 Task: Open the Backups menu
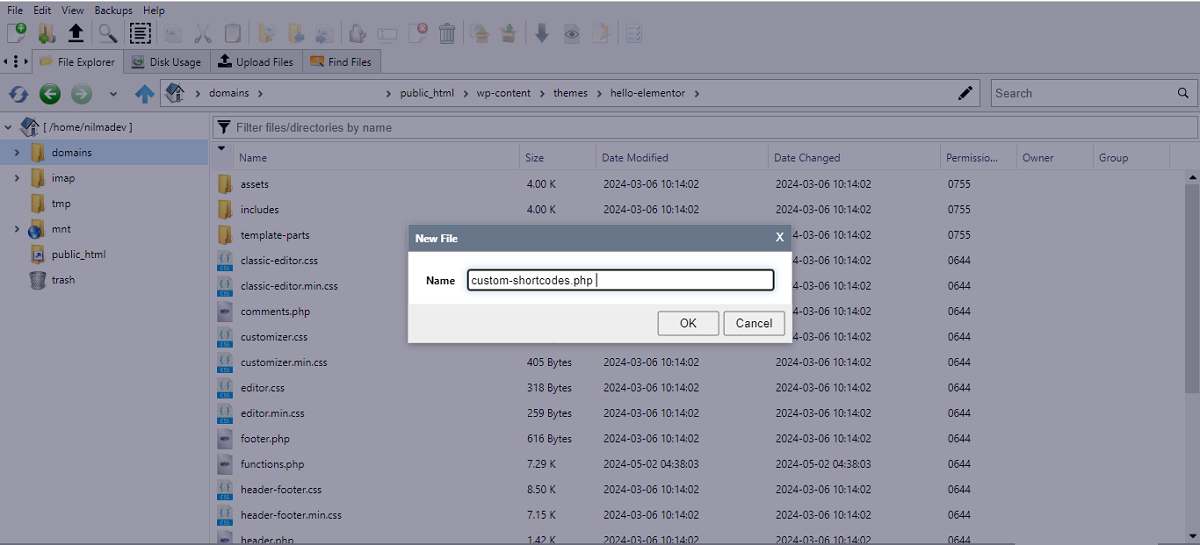point(113,10)
